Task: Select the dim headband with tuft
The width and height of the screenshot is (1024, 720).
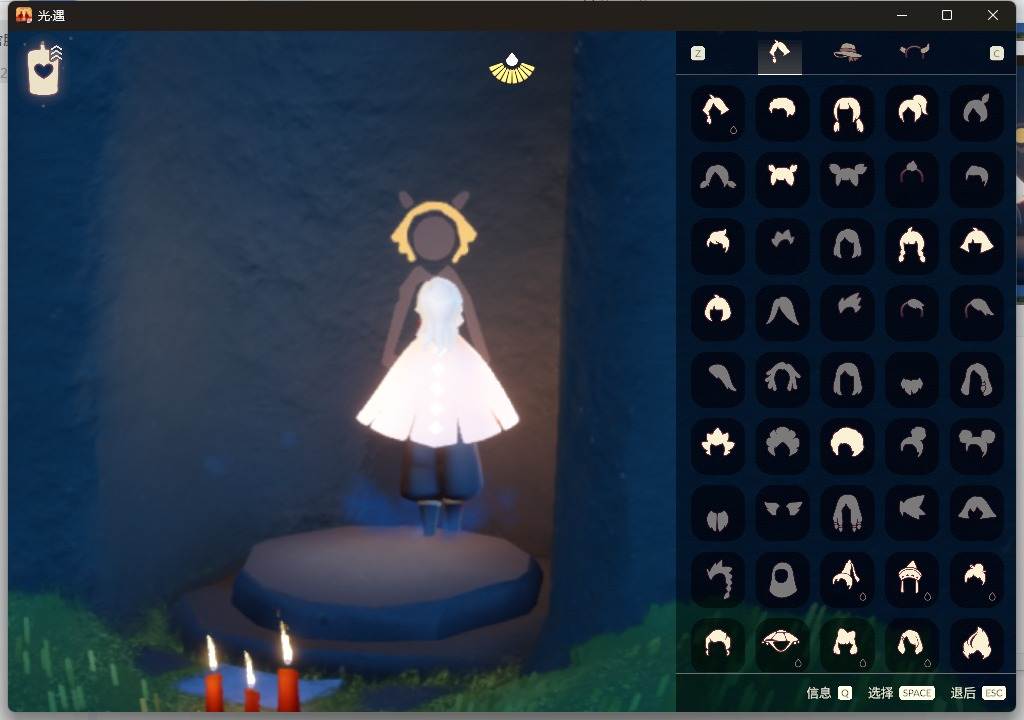Action: [912, 179]
